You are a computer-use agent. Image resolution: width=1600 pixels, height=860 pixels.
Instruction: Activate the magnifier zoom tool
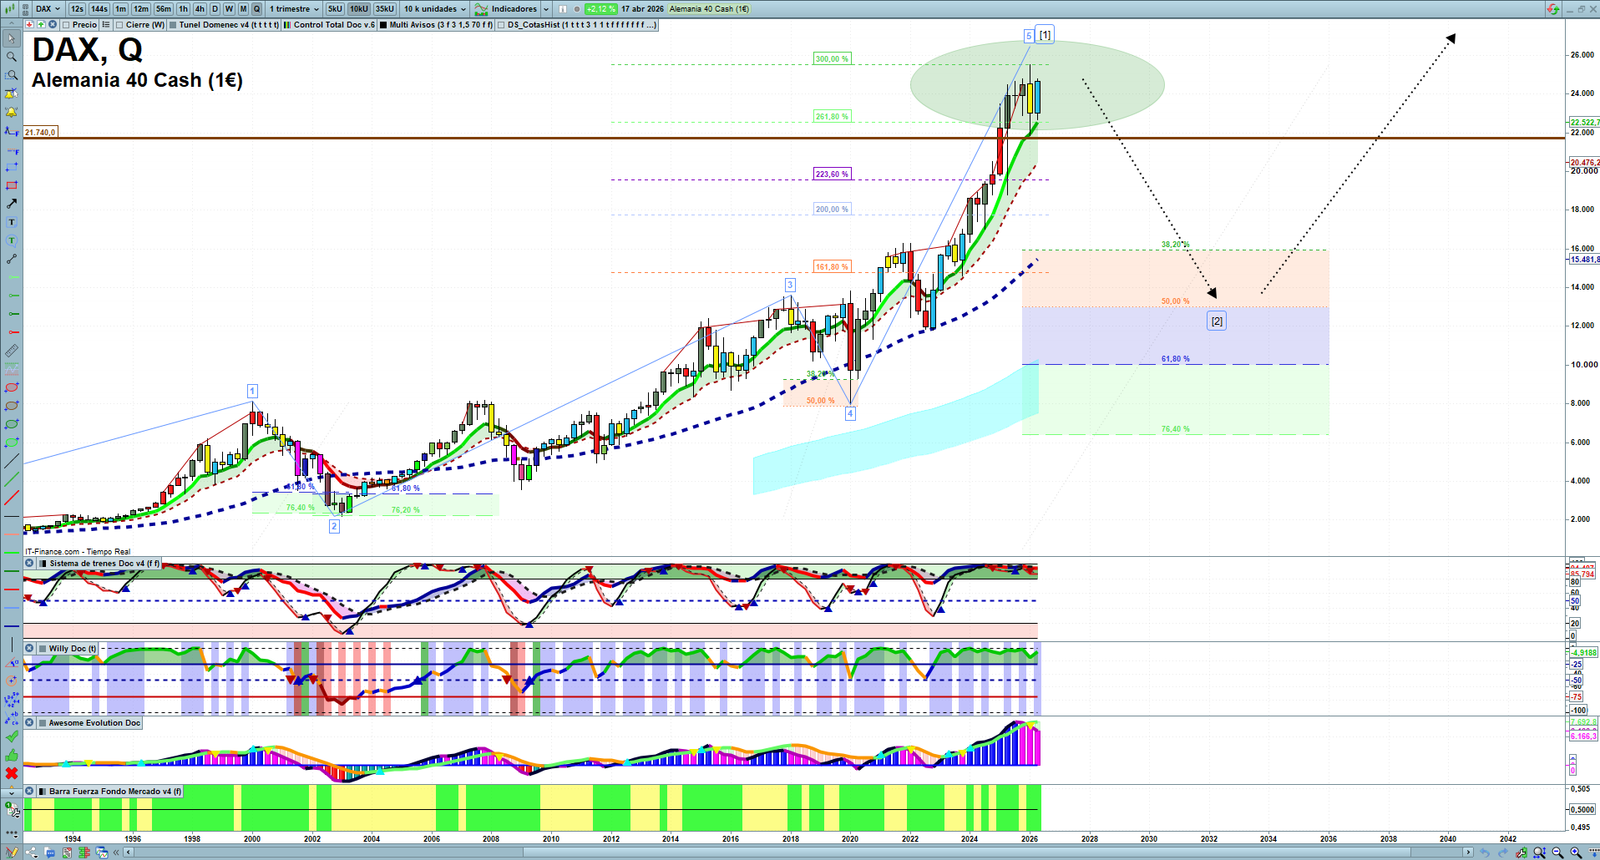(x=11, y=57)
